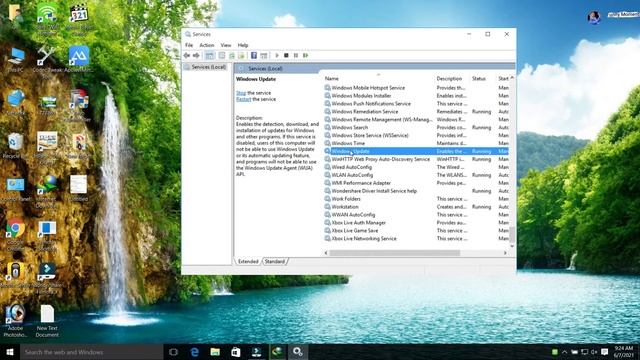Click the Back arrow in Services toolbar
This screenshot has width=640, height=360.
tap(187, 56)
